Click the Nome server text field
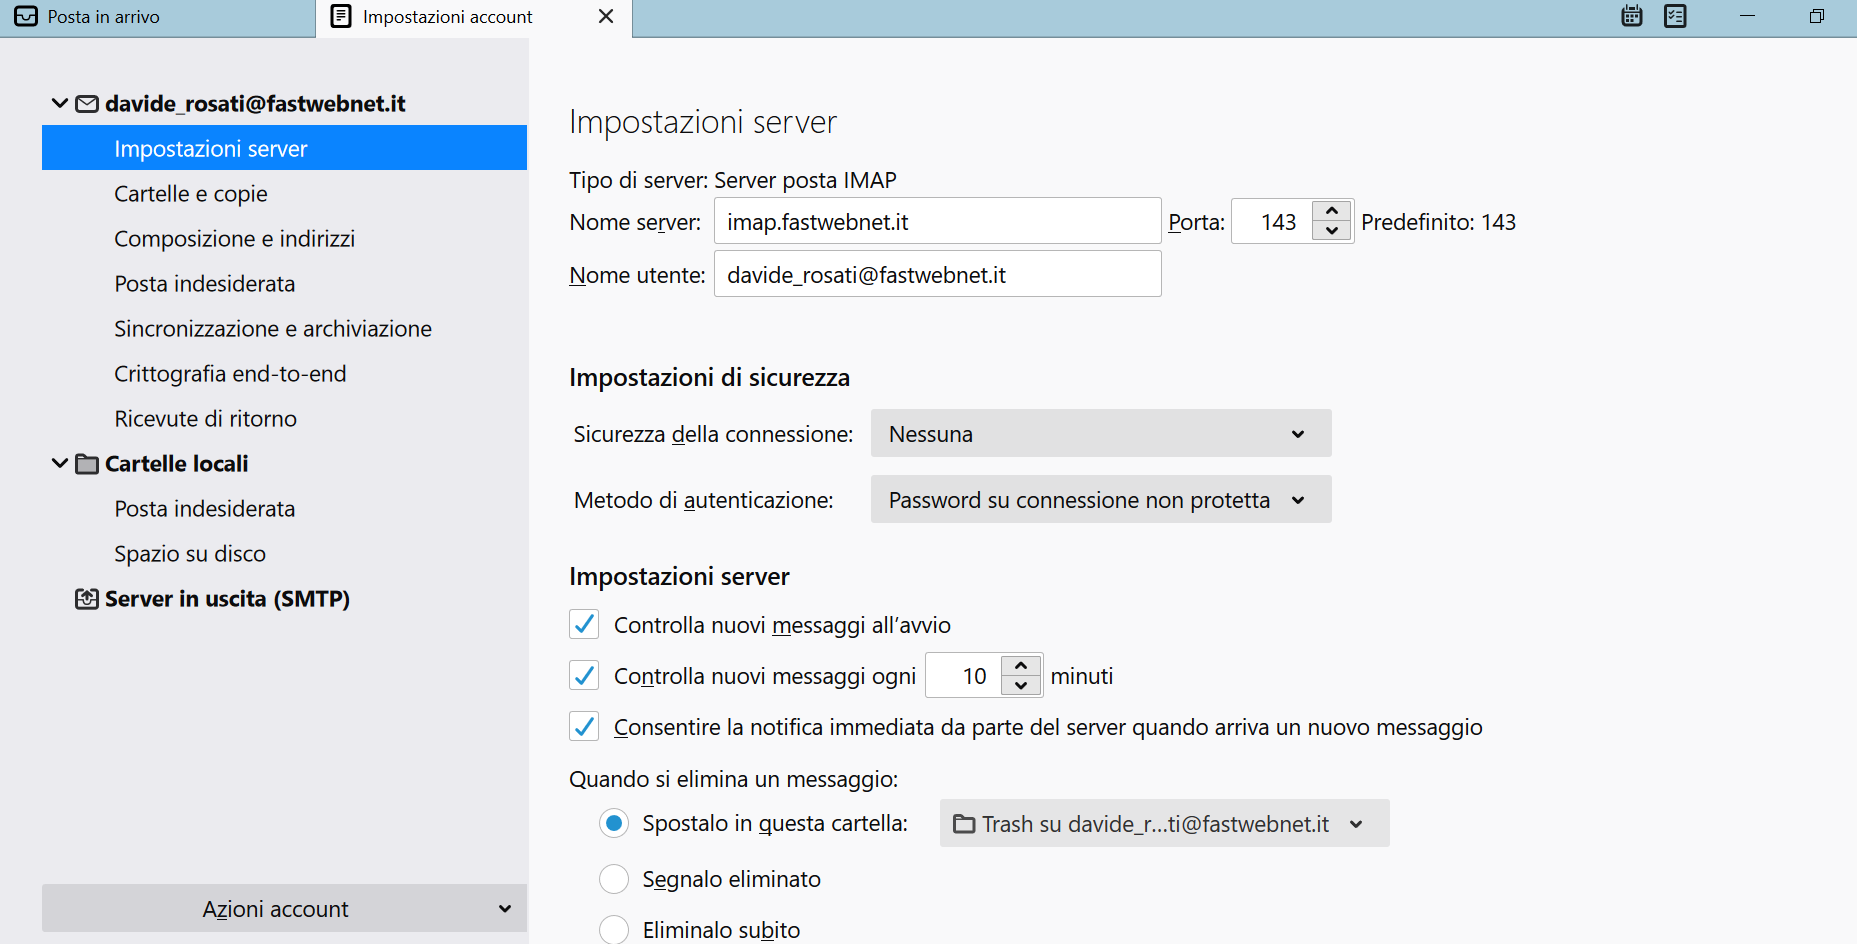Image resolution: width=1857 pixels, height=944 pixels. coord(936,222)
